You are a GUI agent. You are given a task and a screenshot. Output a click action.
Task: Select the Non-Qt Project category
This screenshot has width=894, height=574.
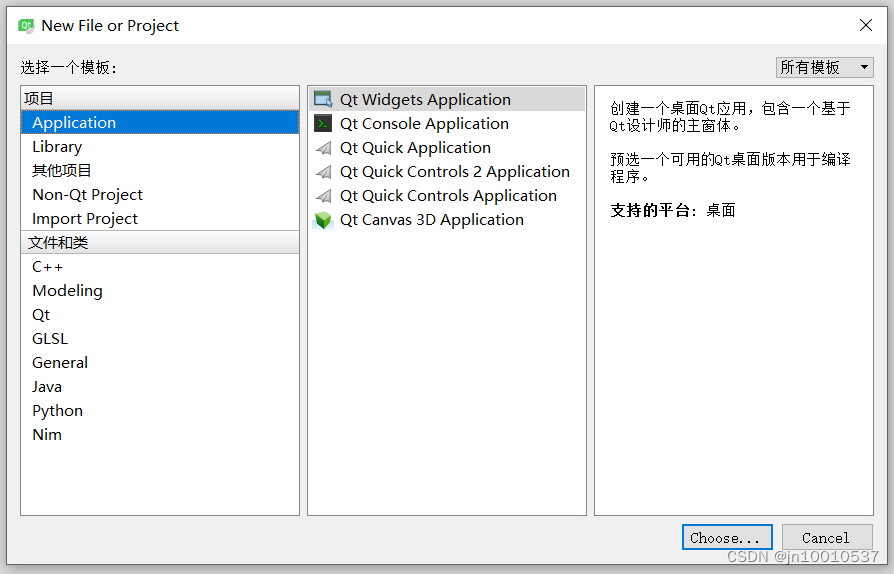pyautogui.click(x=160, y=194)
